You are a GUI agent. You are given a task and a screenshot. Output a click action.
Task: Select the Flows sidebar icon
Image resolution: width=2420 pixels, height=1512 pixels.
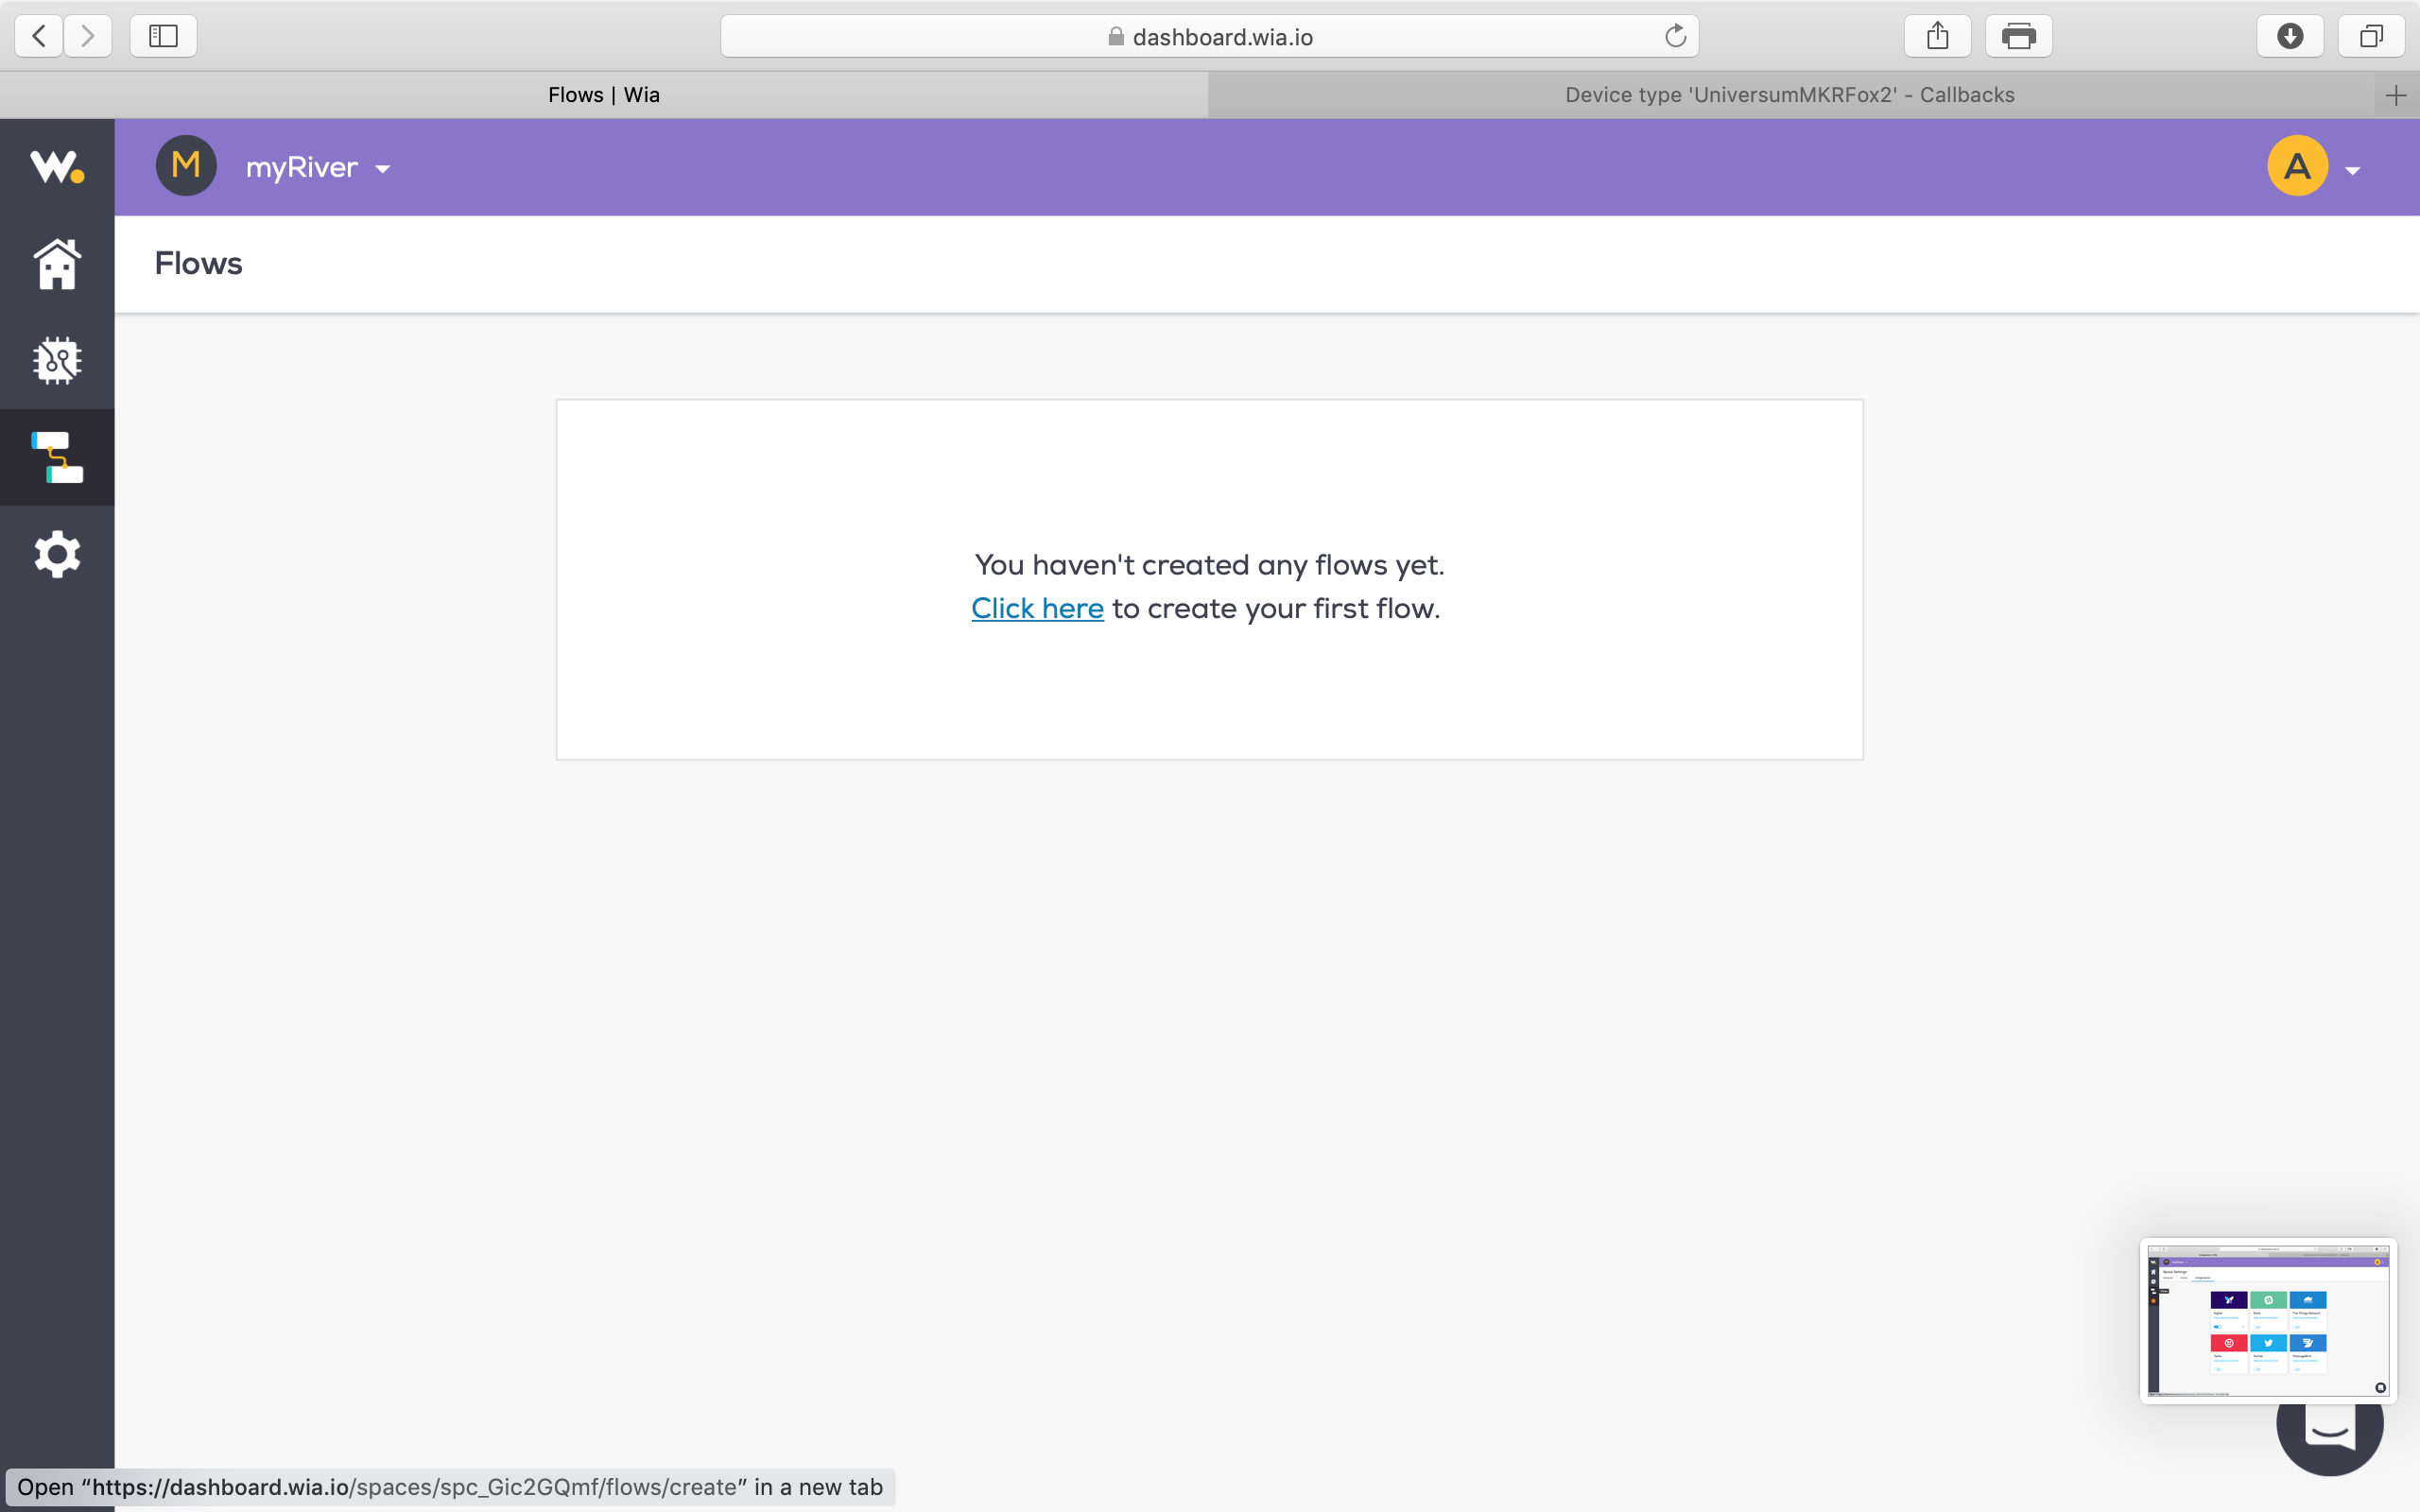pos(57,457)
